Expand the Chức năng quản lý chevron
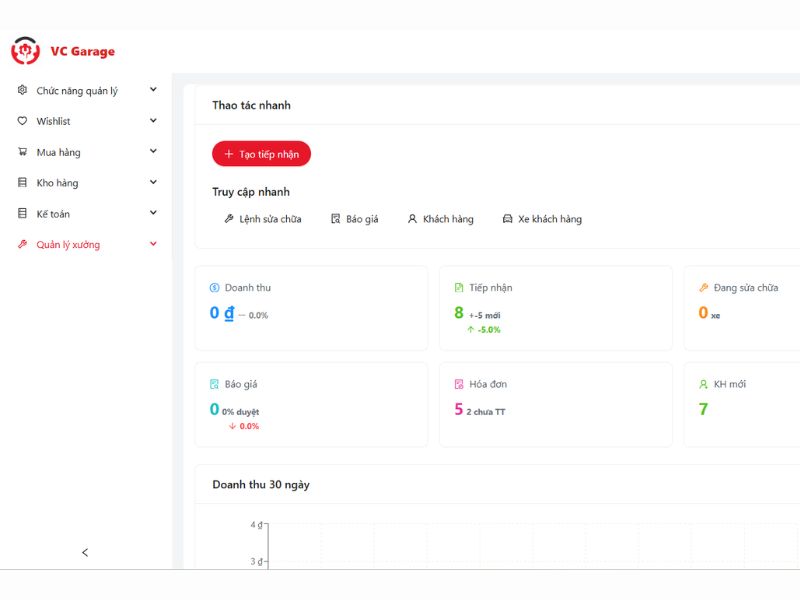The height and width of the screenshot is (600, 800). 153,90
